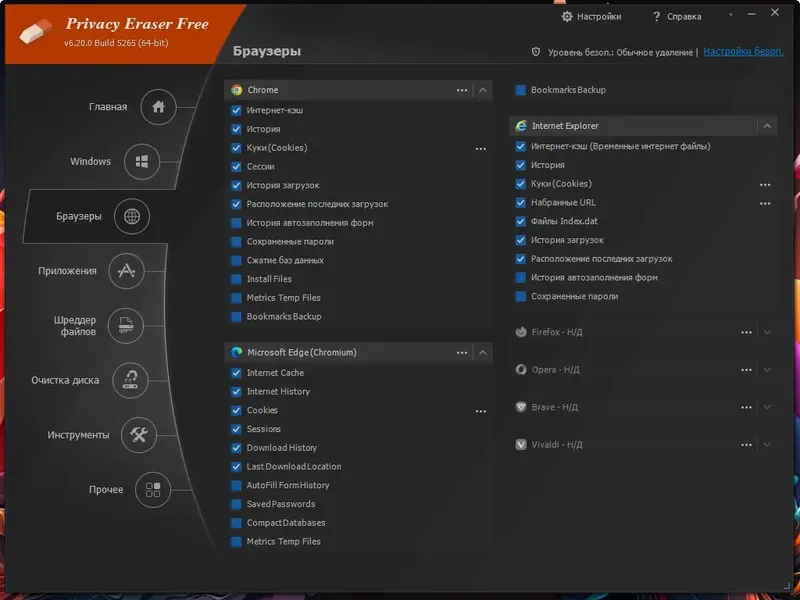Collapse the Chrome section
800x600 pixels.
pos(483,90)
